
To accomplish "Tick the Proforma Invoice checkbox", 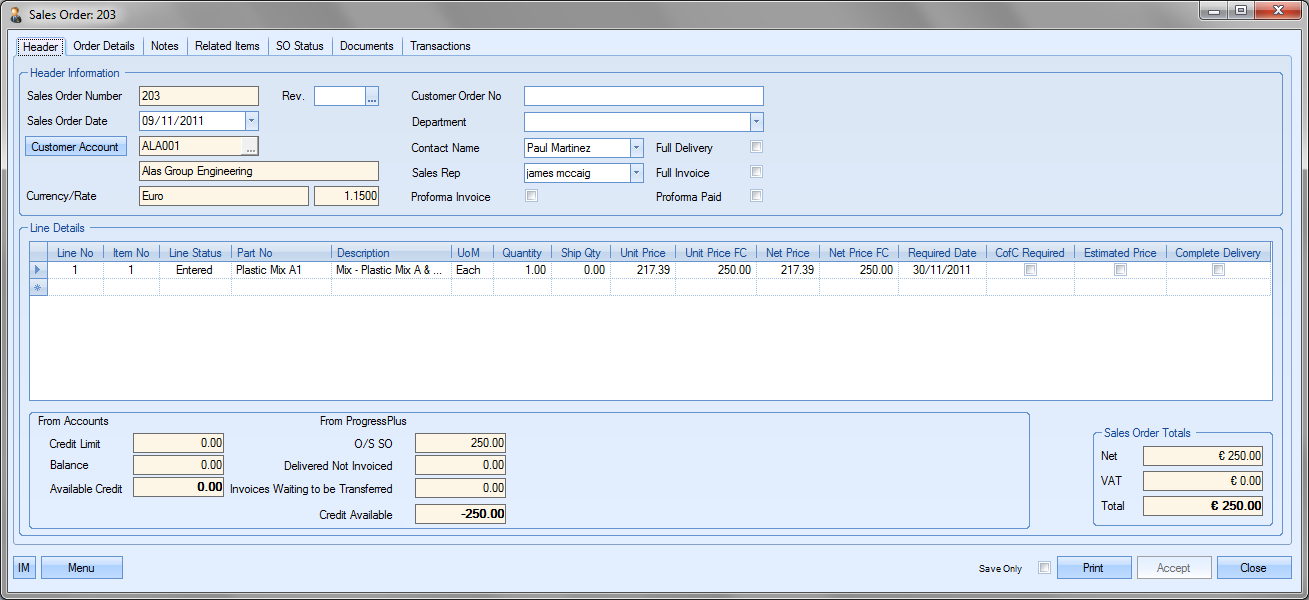I will point(532,196).
